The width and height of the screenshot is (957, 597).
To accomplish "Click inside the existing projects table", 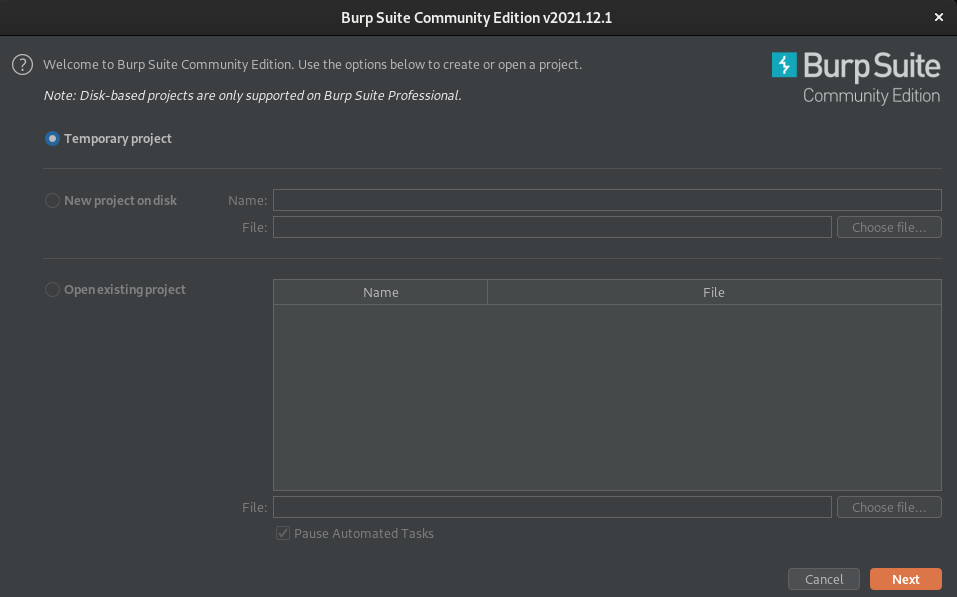I will pos(607,397).
